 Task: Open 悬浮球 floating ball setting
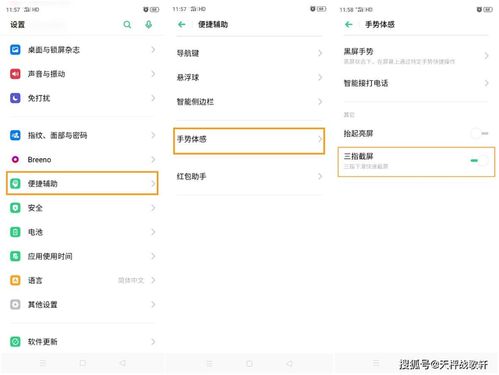coord(249,77)
